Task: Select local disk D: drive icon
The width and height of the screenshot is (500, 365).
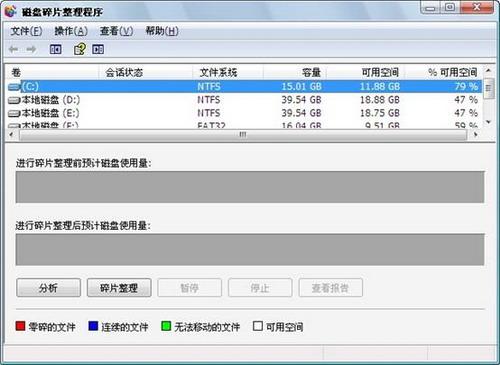Action: 14,100
